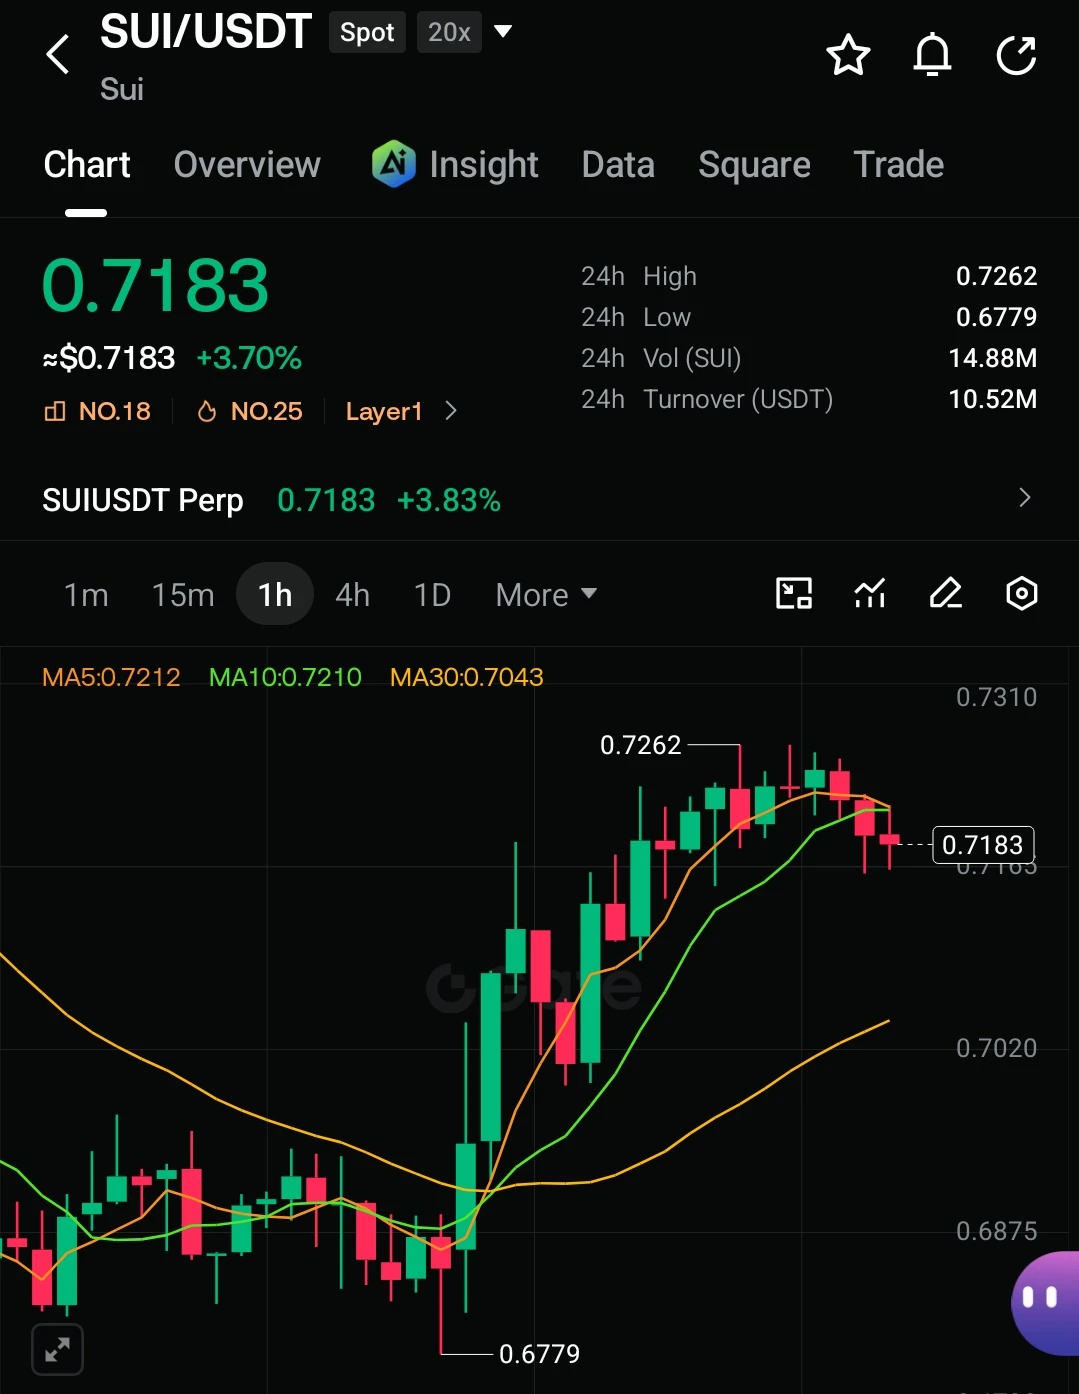Select the drawing pencil tool
The image size is (1079, 1394).
[946, 594]
